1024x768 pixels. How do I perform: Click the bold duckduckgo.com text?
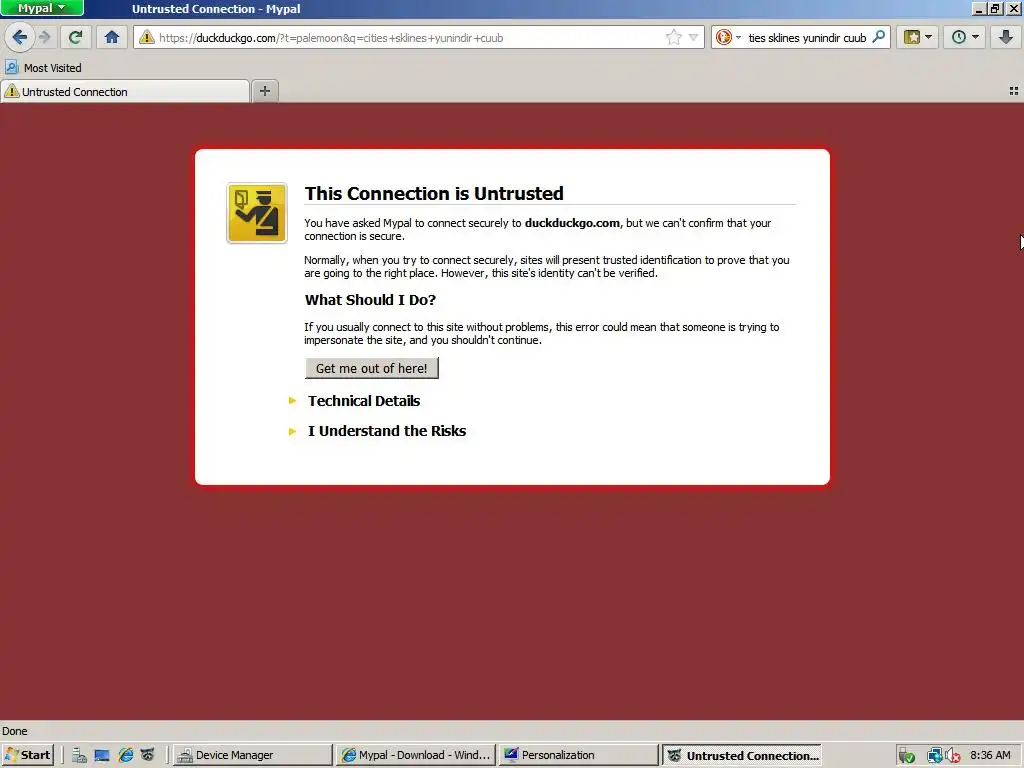(572, 223)
